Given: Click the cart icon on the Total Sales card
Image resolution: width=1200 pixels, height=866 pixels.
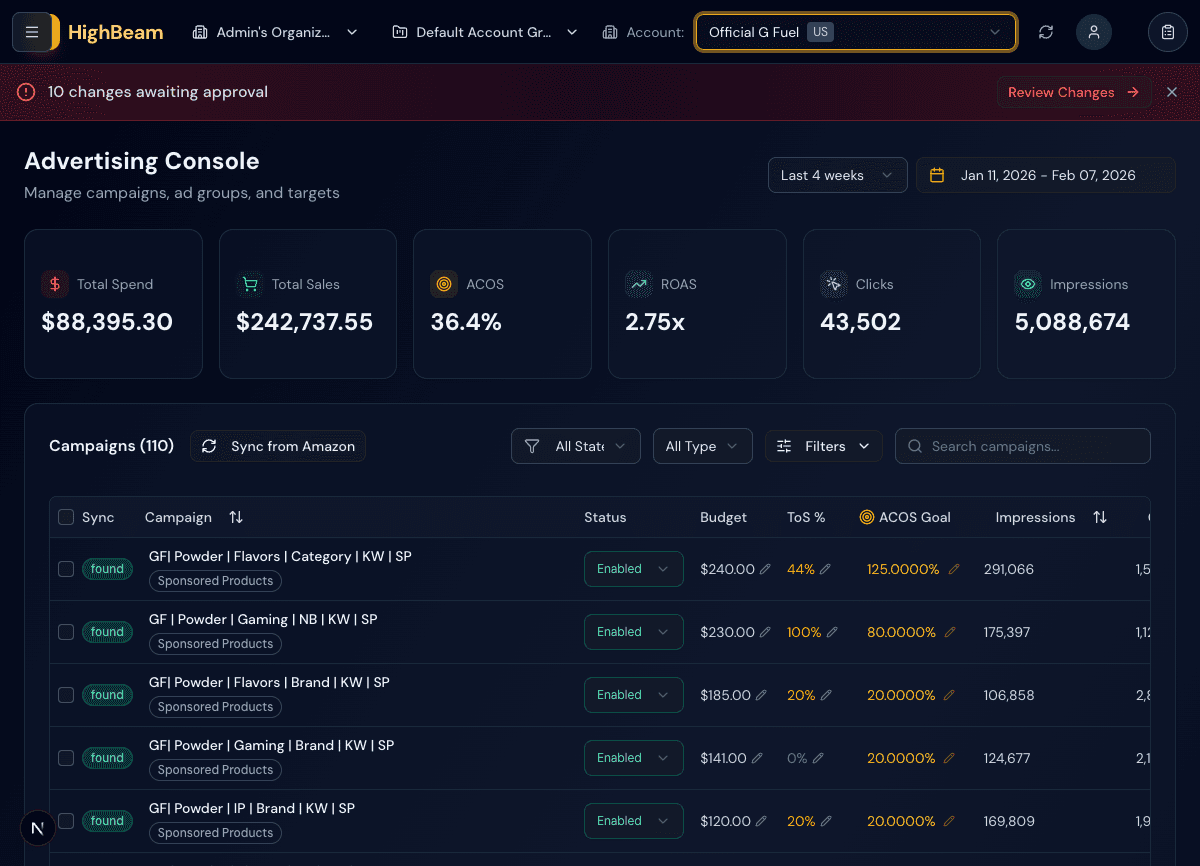Looking at the screenshot, I should pos(249,284).
